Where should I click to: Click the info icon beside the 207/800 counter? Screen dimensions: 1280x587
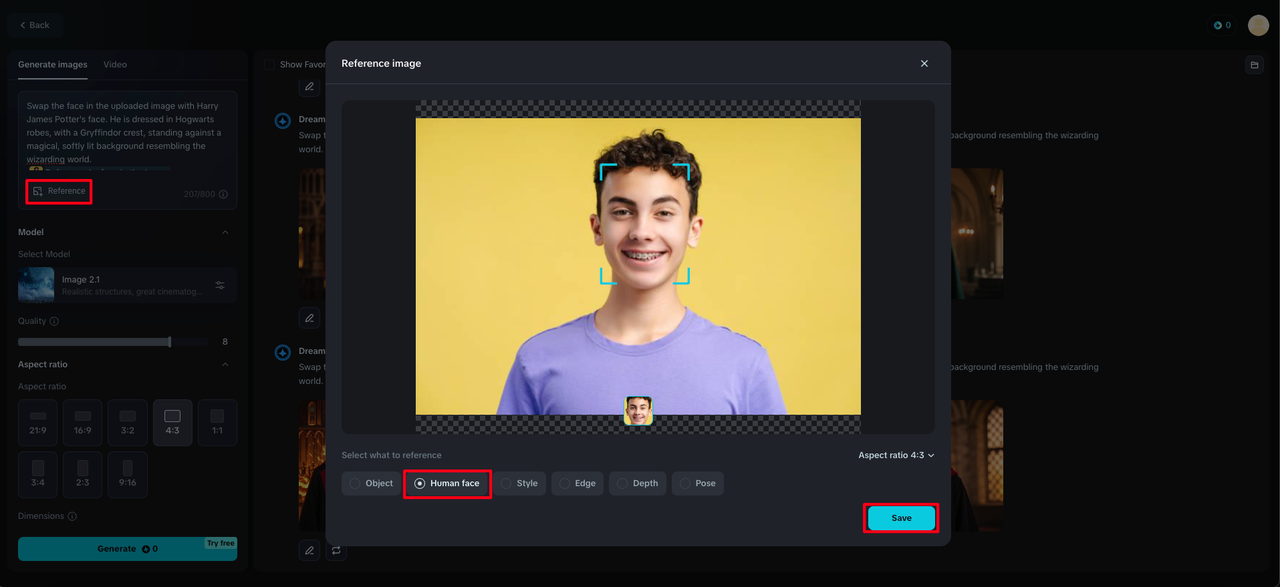point(223,195)
